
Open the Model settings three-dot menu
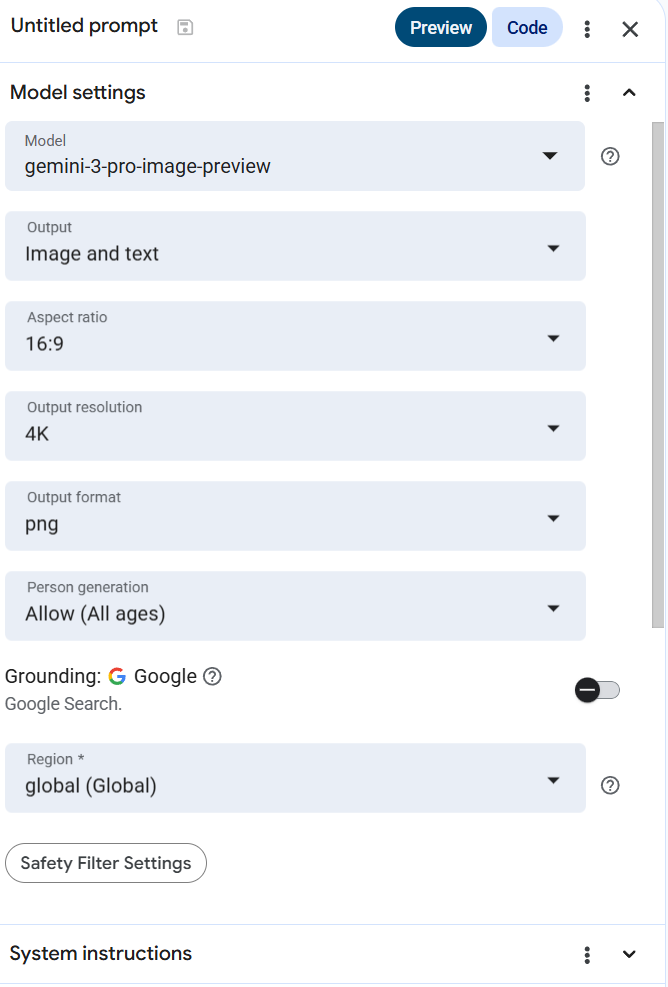[x=587, y=93]
